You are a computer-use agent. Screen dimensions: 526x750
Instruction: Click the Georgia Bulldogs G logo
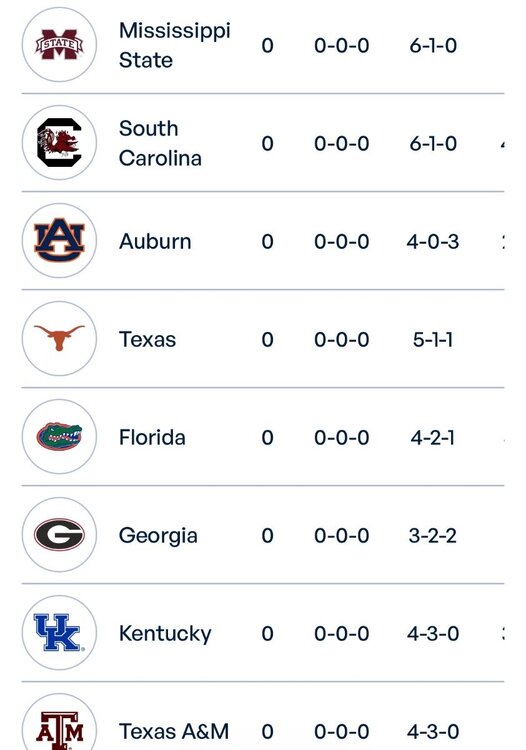click(x=59, y=535)
